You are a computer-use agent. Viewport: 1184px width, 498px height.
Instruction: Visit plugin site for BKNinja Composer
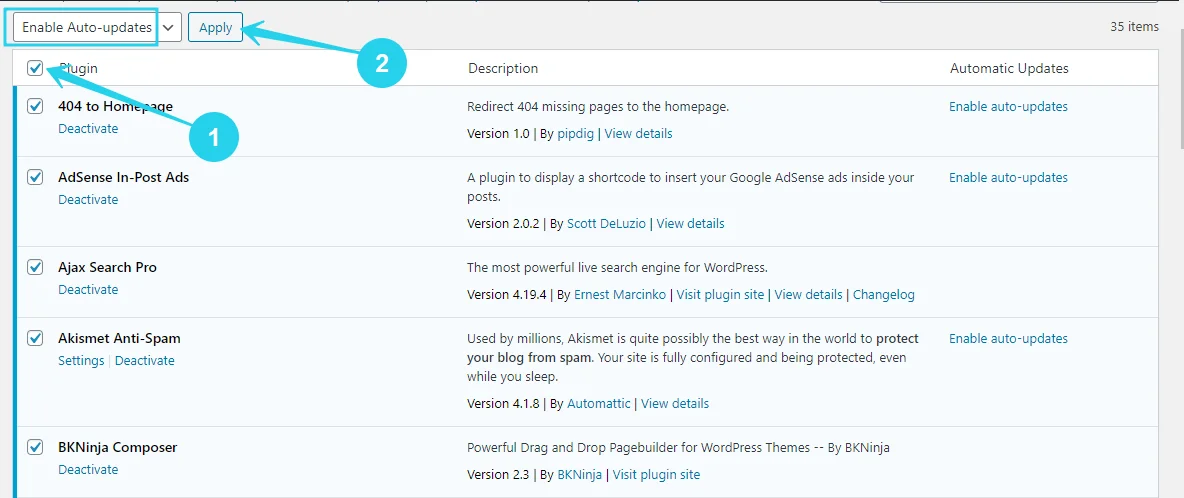pos(656,474)
